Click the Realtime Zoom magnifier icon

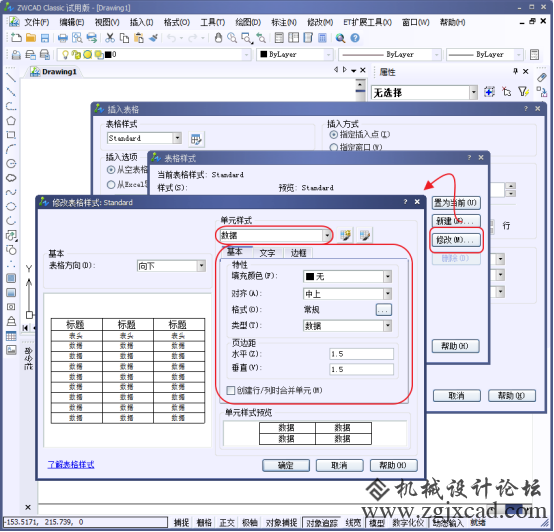tap(232, 38)
